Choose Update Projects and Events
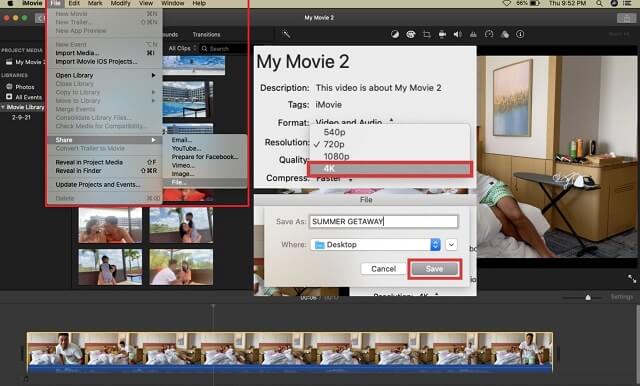 click(x=105, y=185)
